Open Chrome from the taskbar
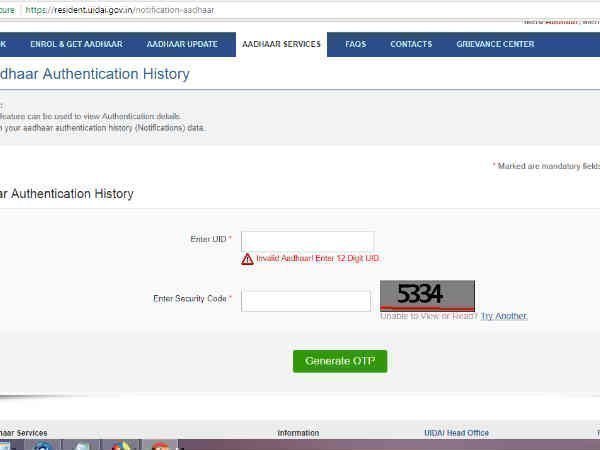The width and height of the screenshot is (600, 450). click(120, 445)
